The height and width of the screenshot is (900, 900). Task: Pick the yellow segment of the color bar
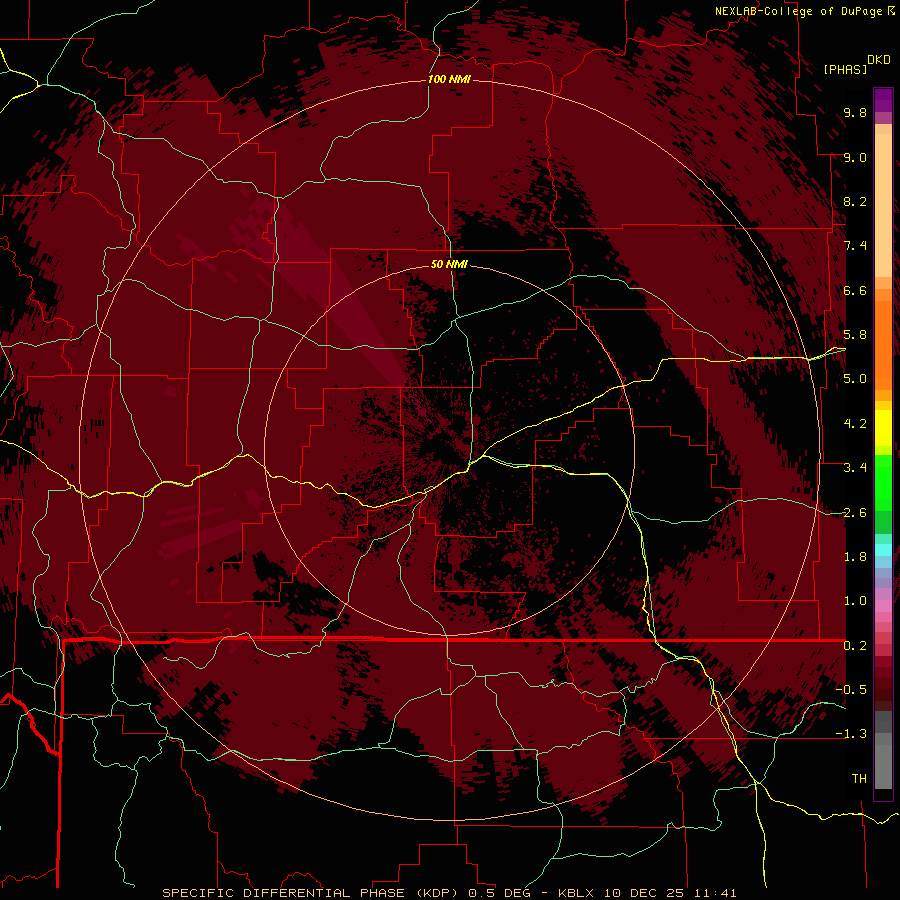883,428
